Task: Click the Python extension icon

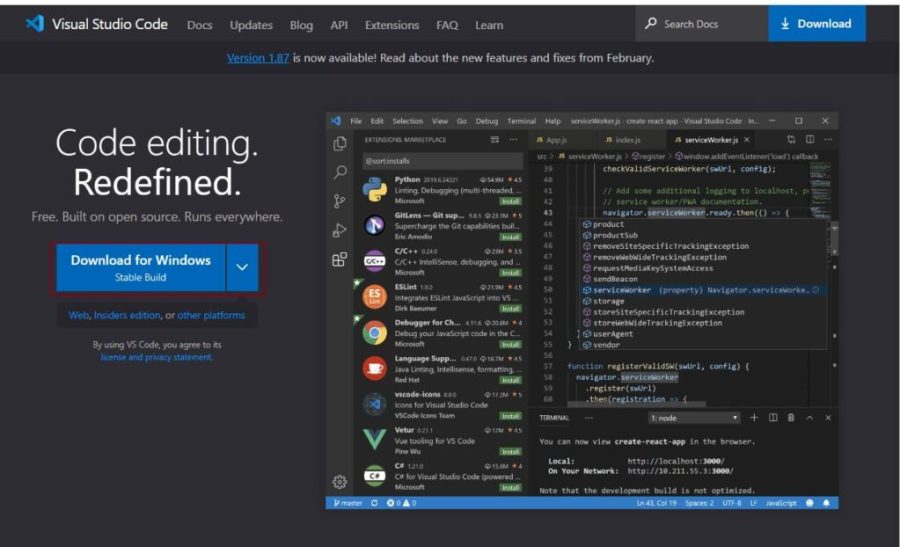Action: [374, 190]
